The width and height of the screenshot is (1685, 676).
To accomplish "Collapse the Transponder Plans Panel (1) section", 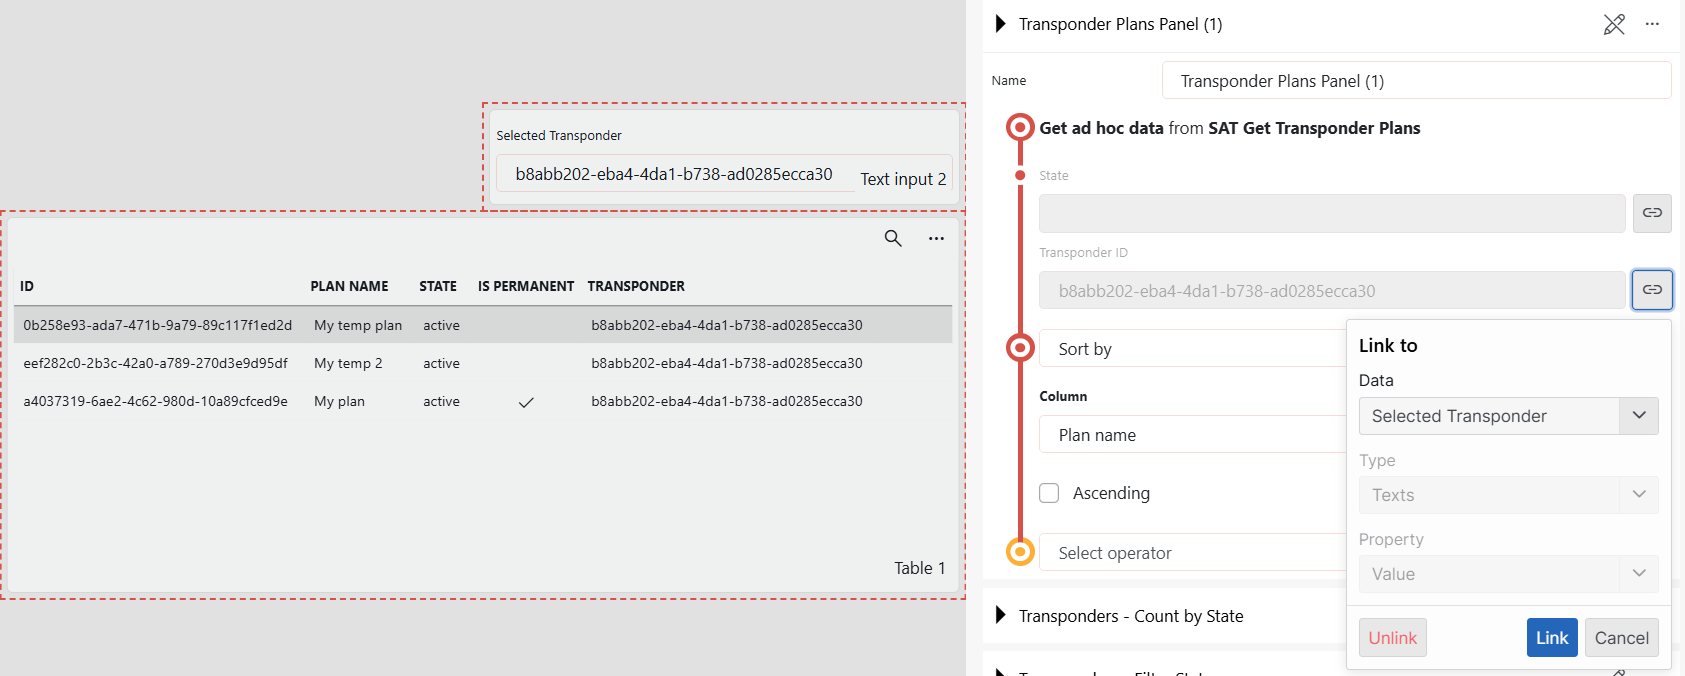I will click(1000, 24).
